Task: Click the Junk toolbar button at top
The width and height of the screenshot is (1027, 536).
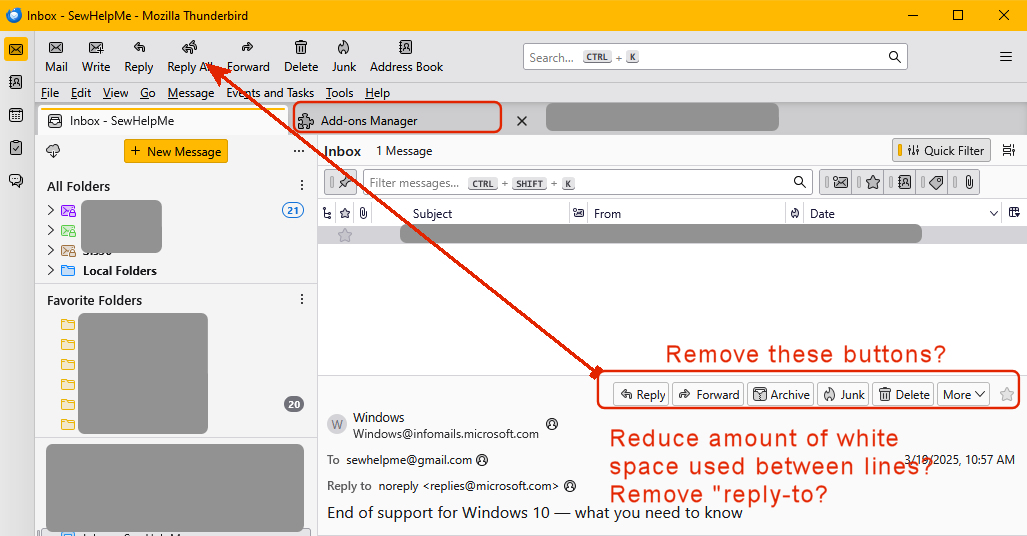Action: coord(344,56)
